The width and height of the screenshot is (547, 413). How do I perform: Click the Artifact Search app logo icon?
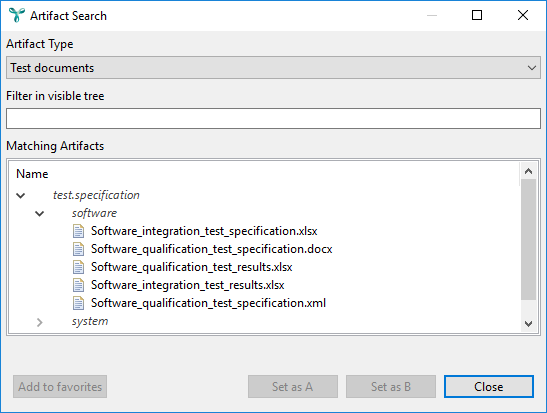(17, 15)
